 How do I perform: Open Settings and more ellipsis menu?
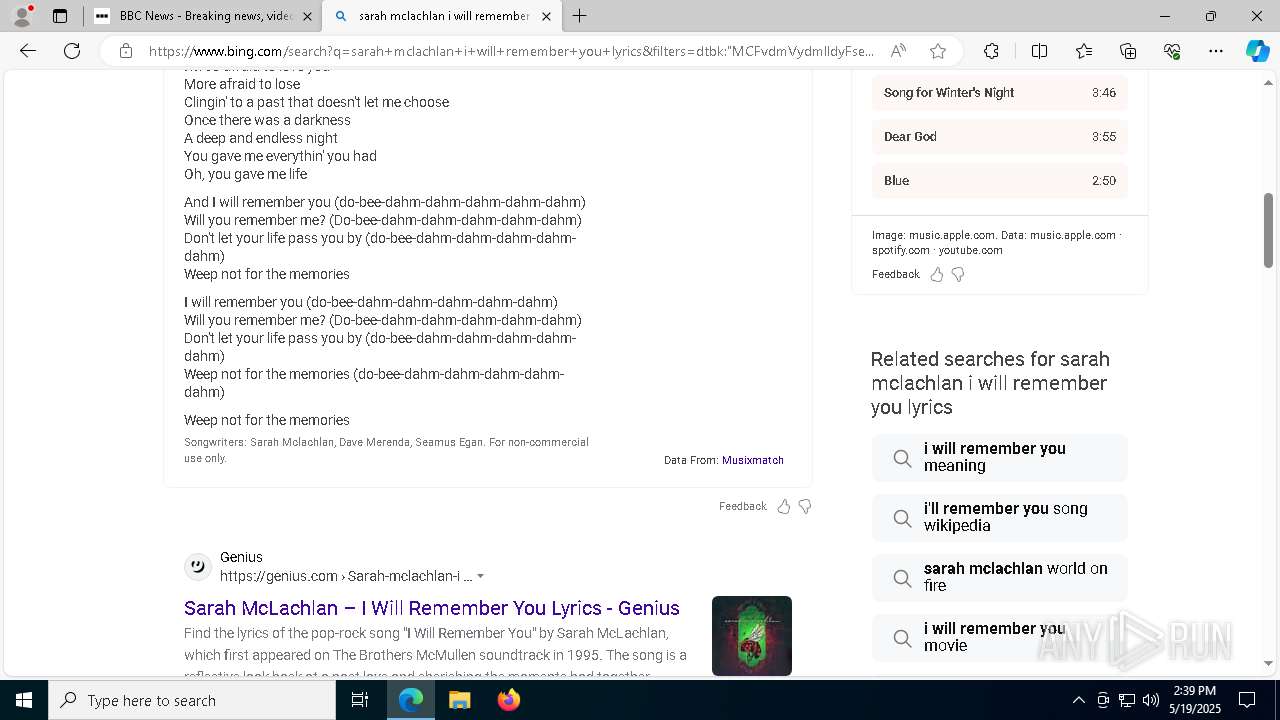pos(1216,51)
